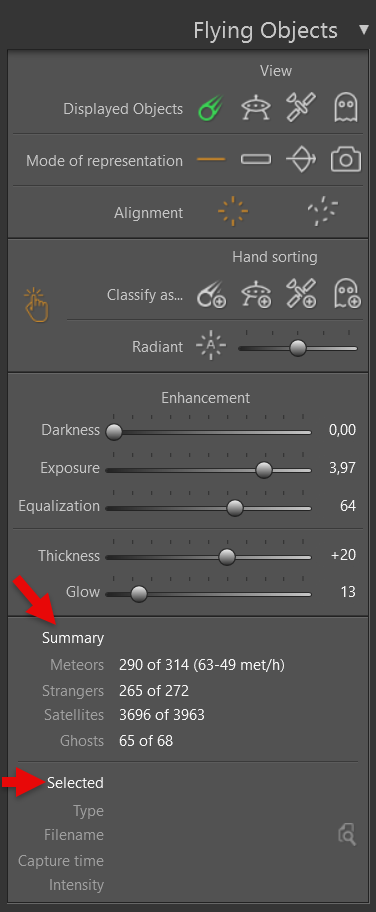Click the Exposure slider handle
This screenshot has height=912, width=376.
pos(264,470)
